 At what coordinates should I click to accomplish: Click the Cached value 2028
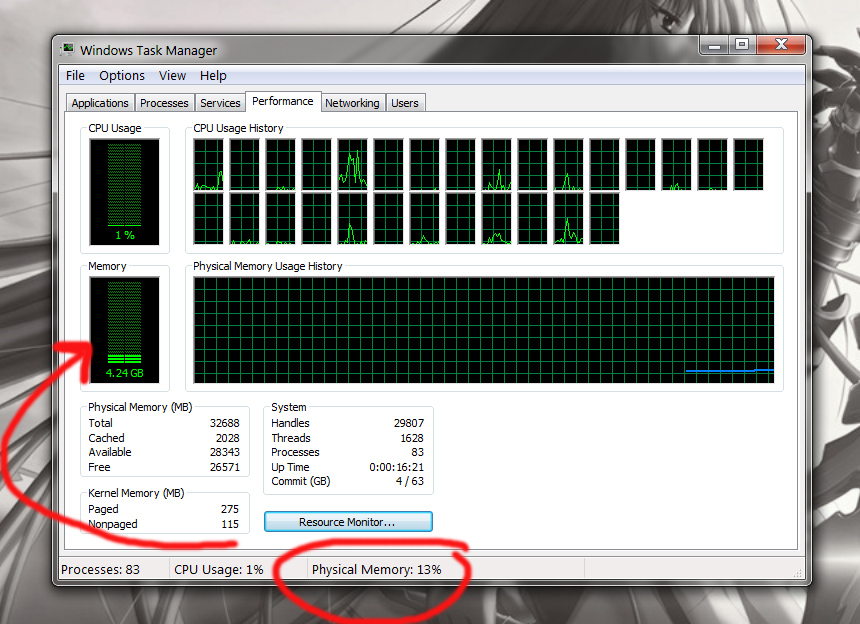[228, 438]
